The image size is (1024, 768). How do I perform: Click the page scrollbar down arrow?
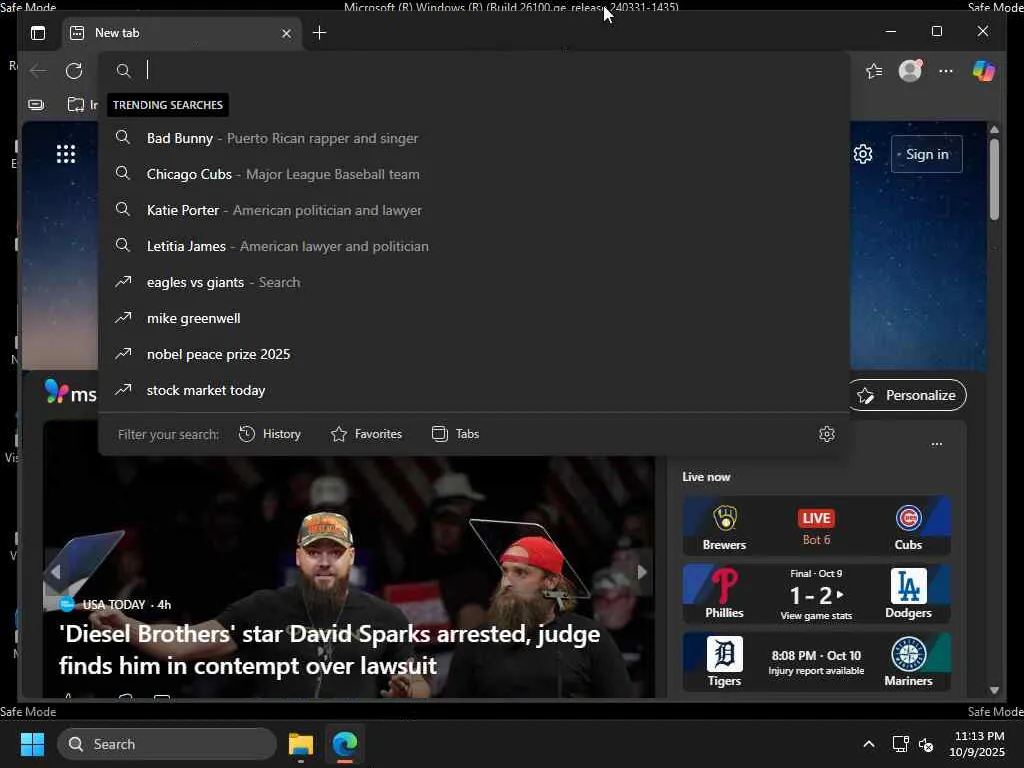pyautogui.click(x=994, y=690)
